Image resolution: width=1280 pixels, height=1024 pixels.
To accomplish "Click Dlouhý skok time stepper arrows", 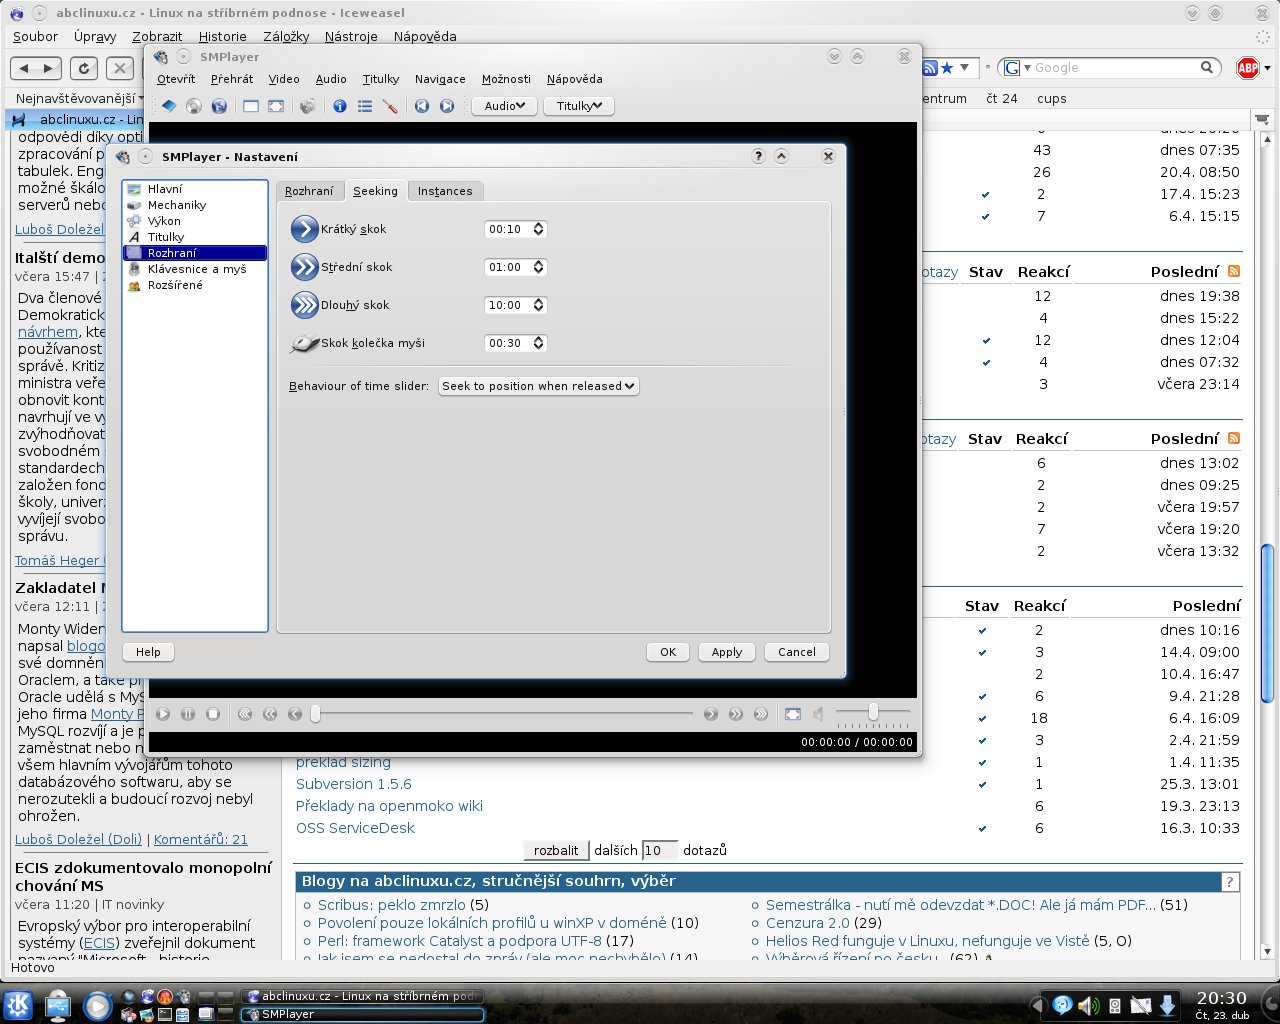I will 539,305.
